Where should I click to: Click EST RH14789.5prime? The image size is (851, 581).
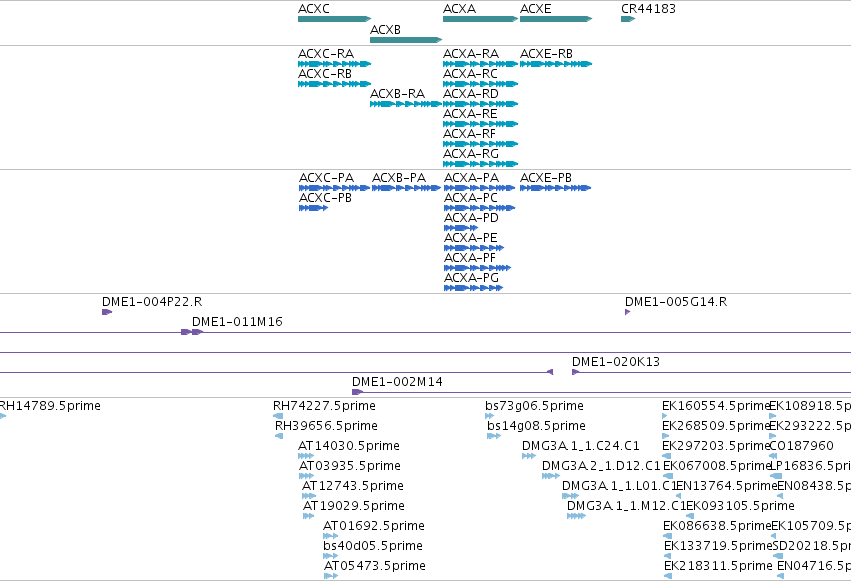pyautogui.click(x=3, y=416)
